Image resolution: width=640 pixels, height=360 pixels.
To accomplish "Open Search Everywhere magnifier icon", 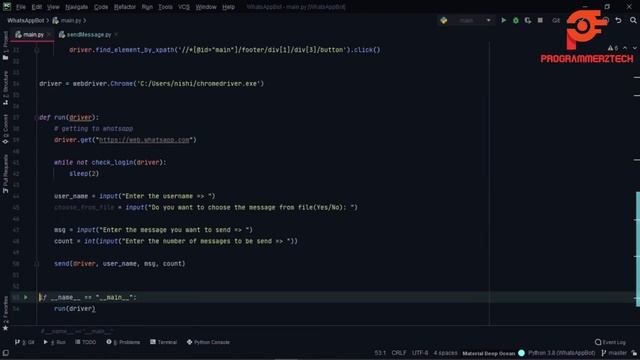I will pos(633,20).
